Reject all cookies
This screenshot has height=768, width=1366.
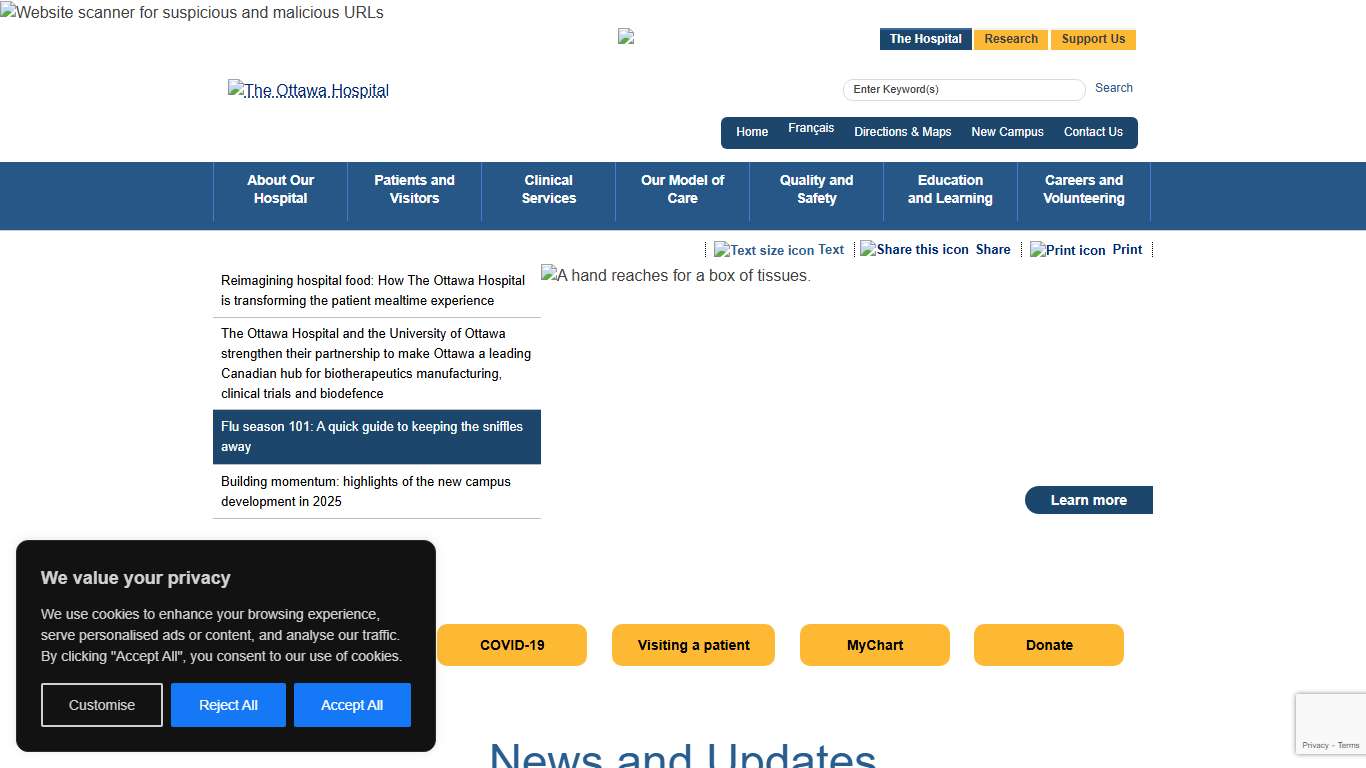(x=228, y=705)
